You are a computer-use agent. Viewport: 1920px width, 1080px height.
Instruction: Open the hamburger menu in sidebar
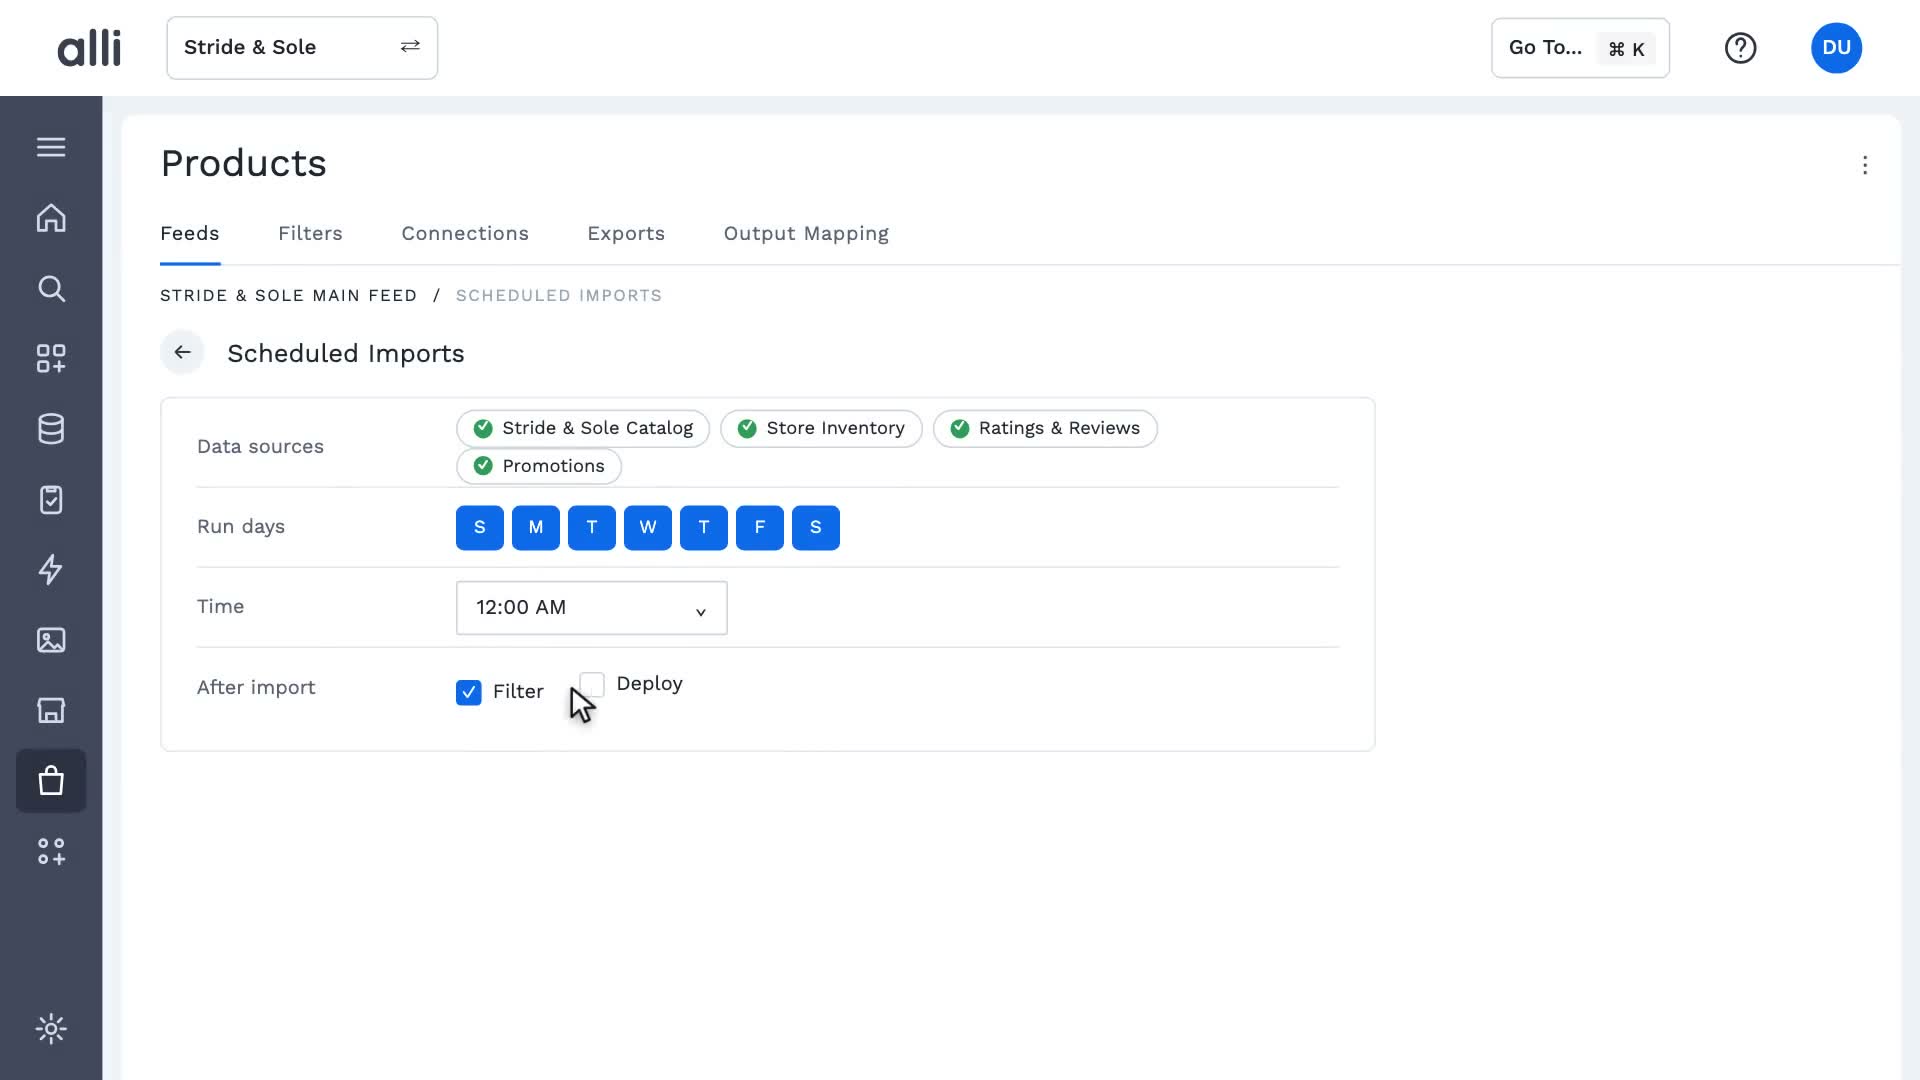tap(51, 147)
